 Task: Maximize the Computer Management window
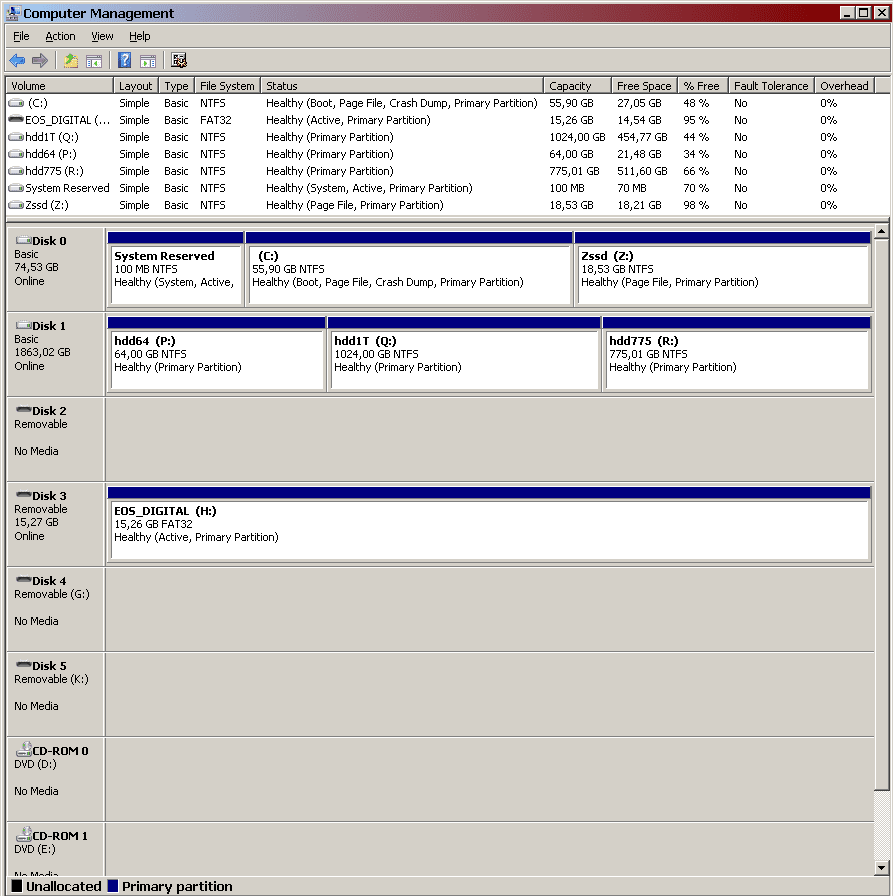coord(864,13)
